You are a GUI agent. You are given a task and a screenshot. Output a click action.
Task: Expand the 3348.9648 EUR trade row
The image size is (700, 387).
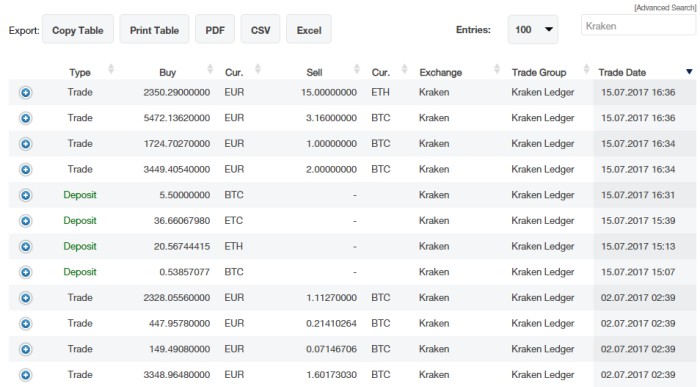(x=25, y=375)
